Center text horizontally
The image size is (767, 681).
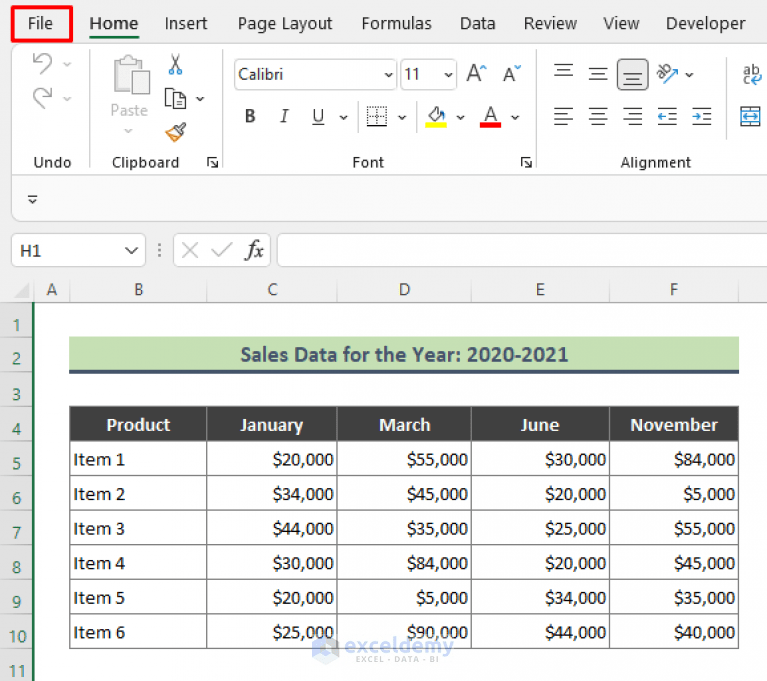point(598,116)
